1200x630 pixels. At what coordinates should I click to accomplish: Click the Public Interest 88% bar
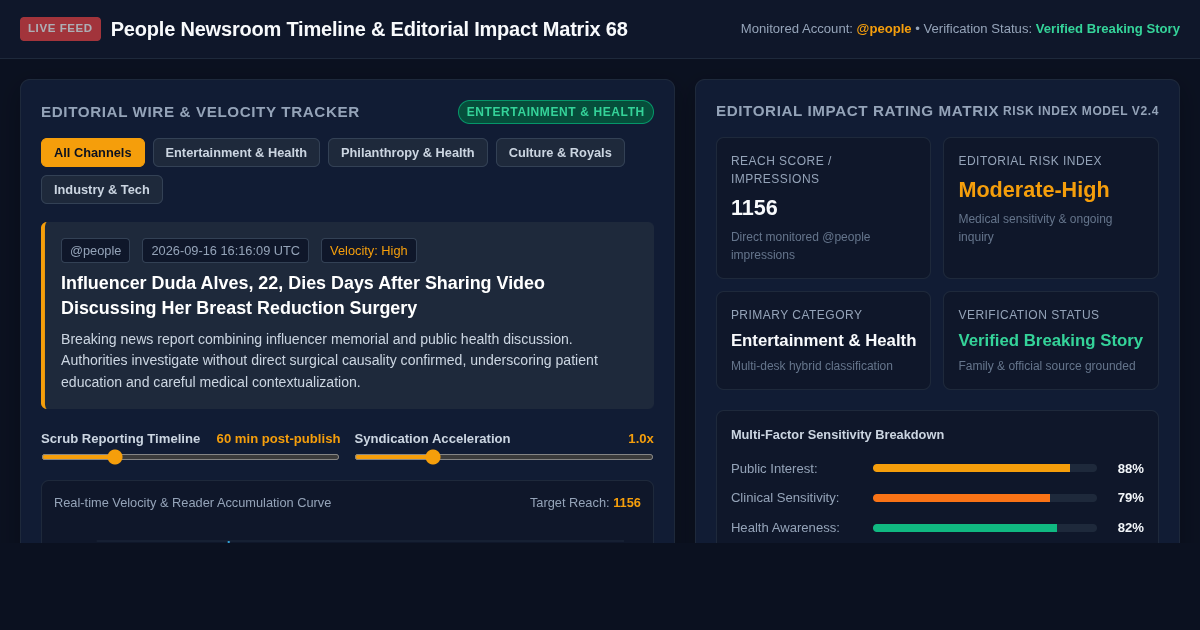985,468
